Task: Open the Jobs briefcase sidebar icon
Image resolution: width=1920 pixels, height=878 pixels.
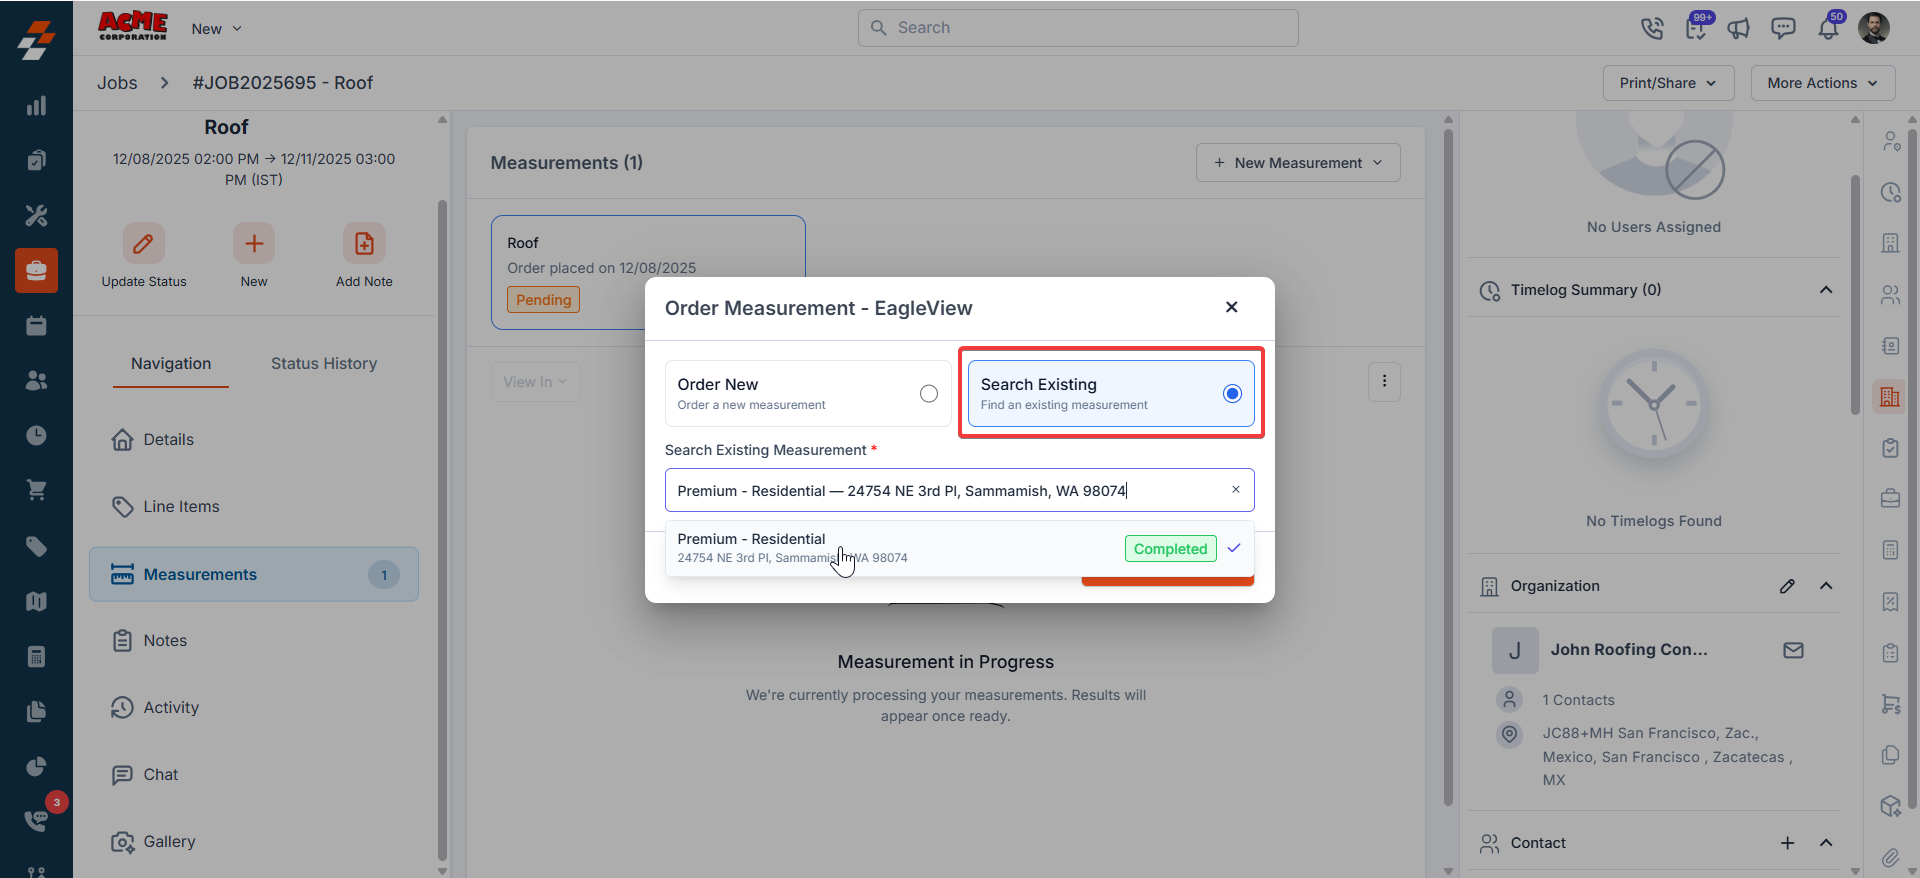Action: coord(36,270)
